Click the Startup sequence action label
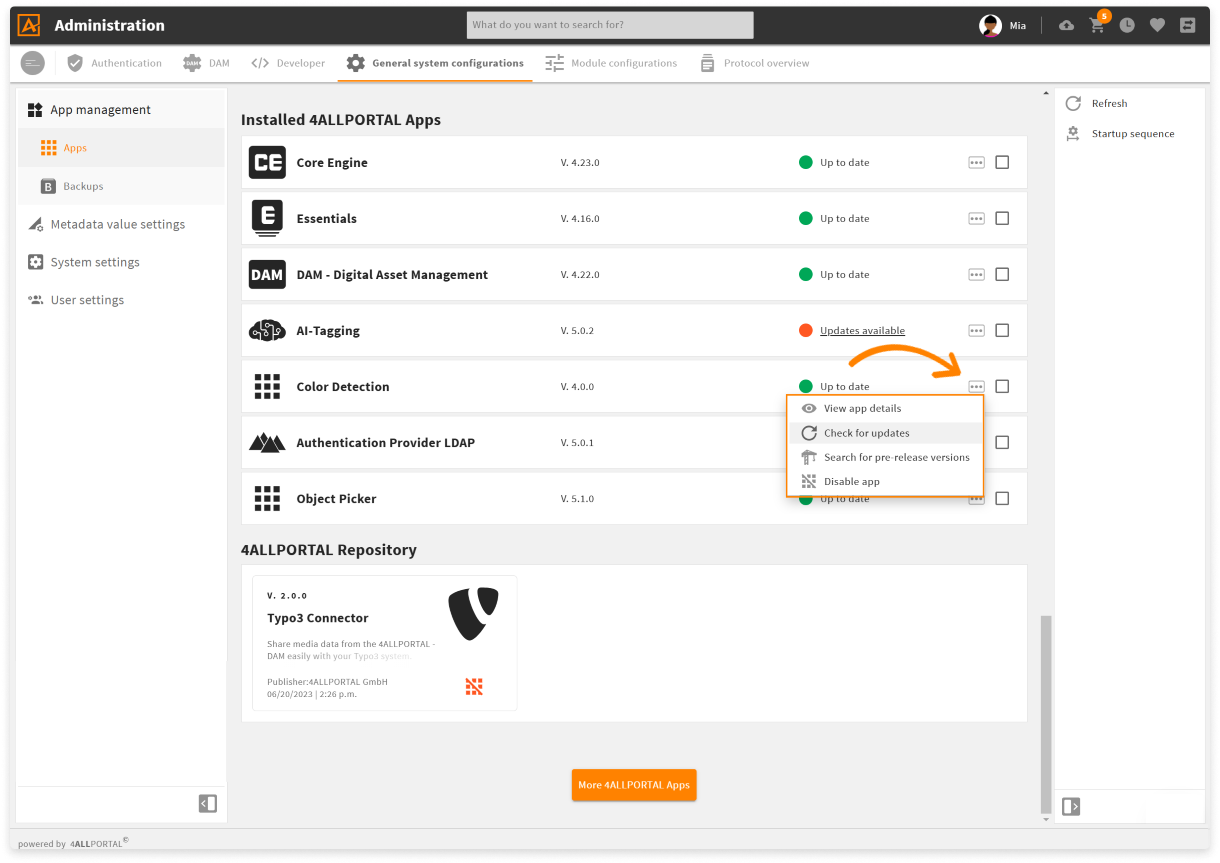The width and height of the screenshot is (1220, 863). point(1133,134)
